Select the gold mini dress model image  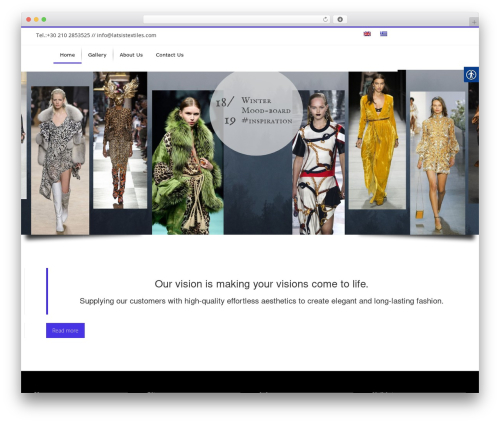click(437, 163)
